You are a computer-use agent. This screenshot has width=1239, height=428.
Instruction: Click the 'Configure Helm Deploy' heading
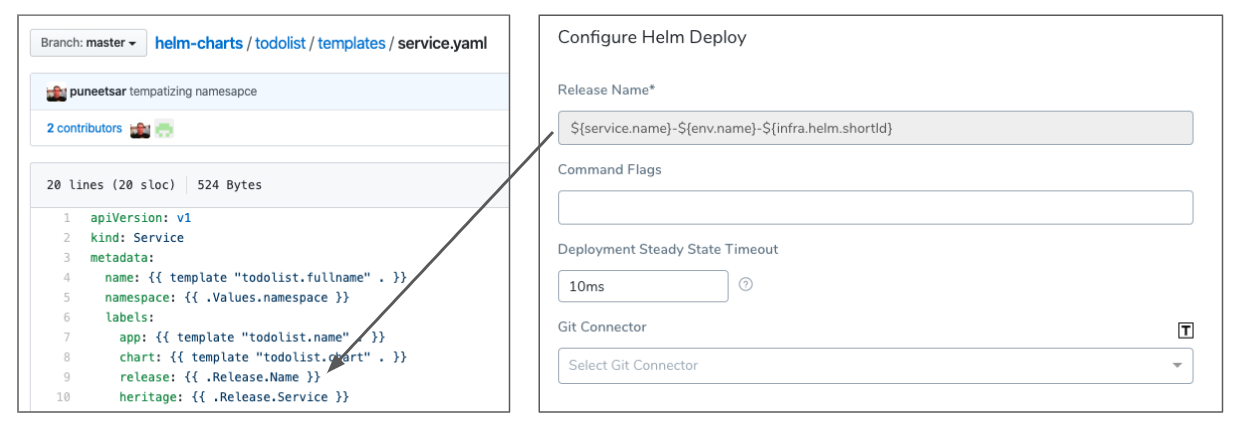point(652,38)
